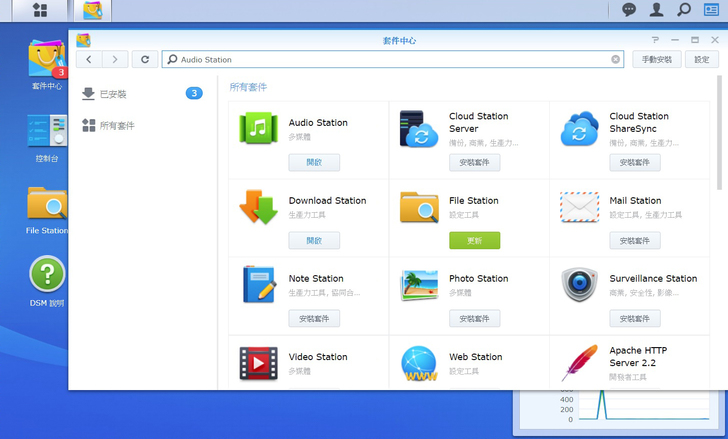Open the user account options icon
The height and width of the screenshot is (439, 728).
tap(656, 9)
